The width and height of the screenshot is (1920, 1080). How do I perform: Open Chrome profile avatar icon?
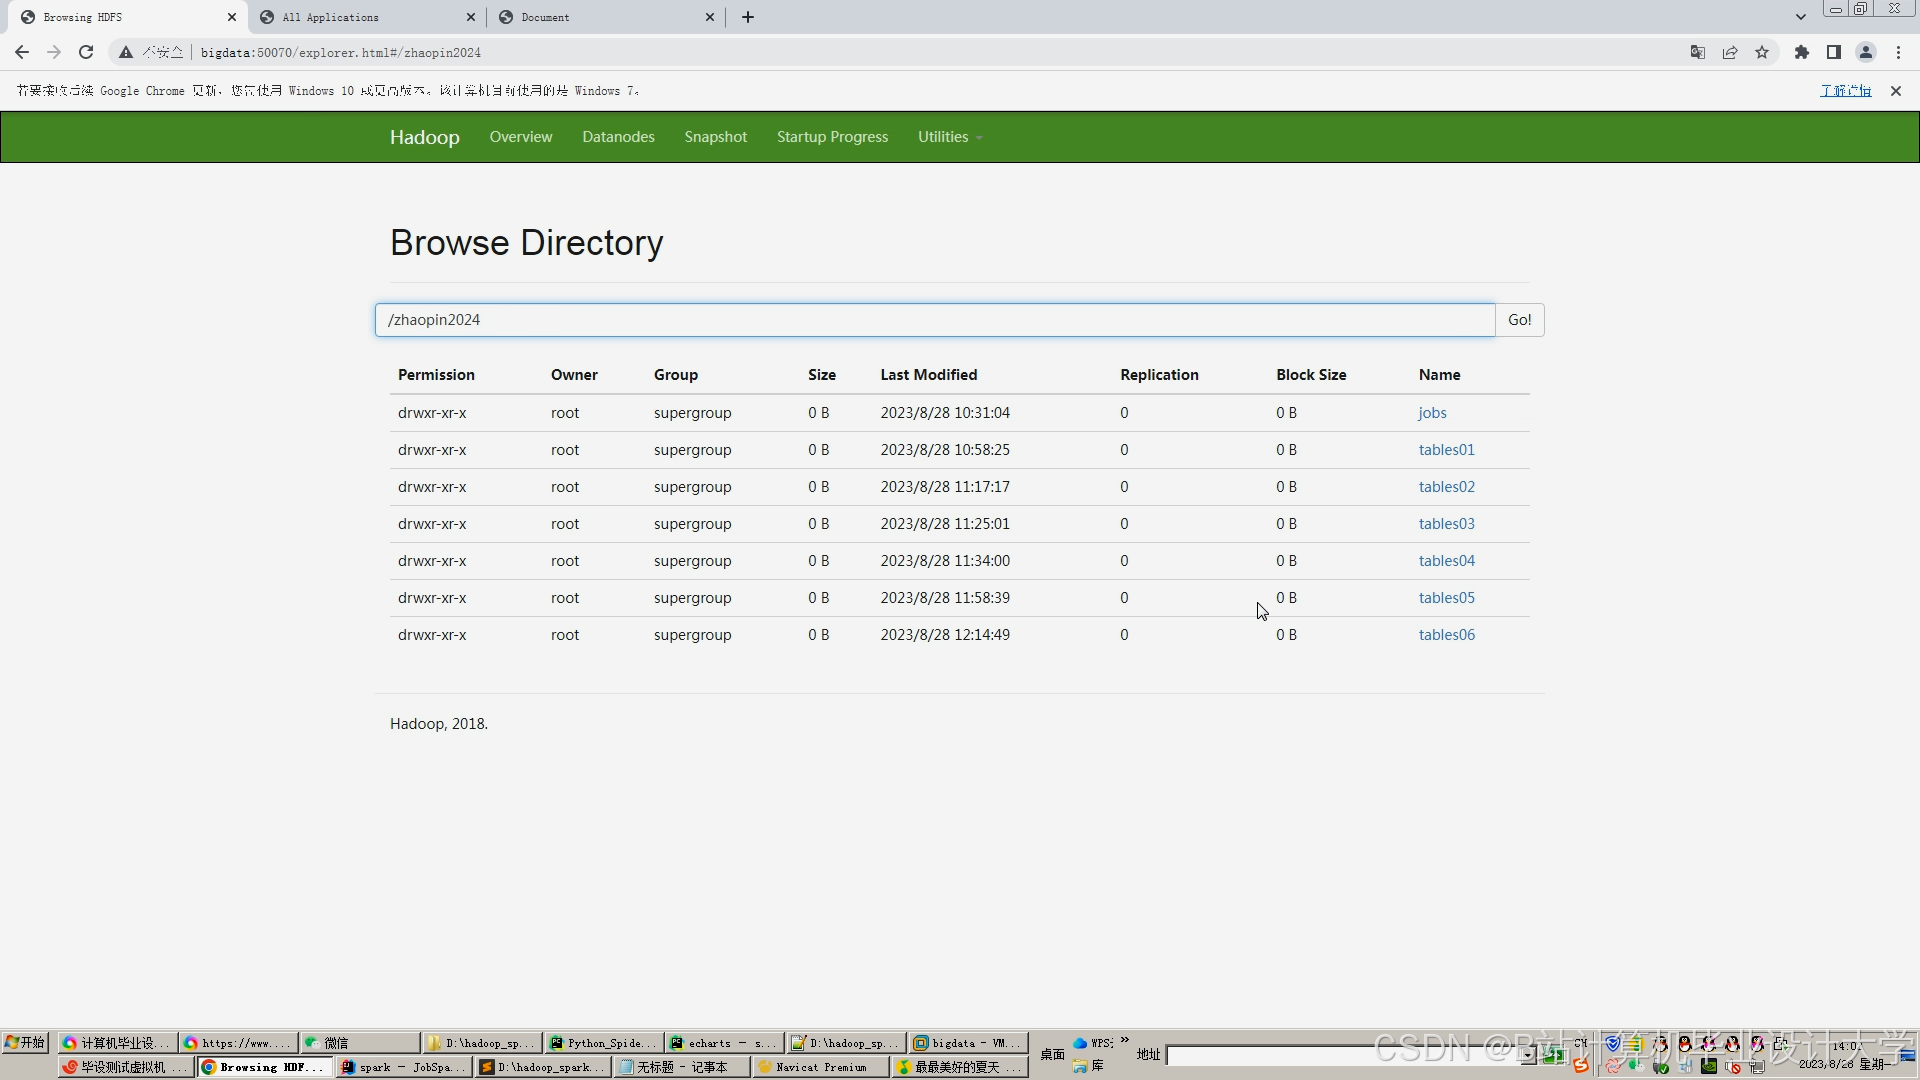pos(1866,52)
